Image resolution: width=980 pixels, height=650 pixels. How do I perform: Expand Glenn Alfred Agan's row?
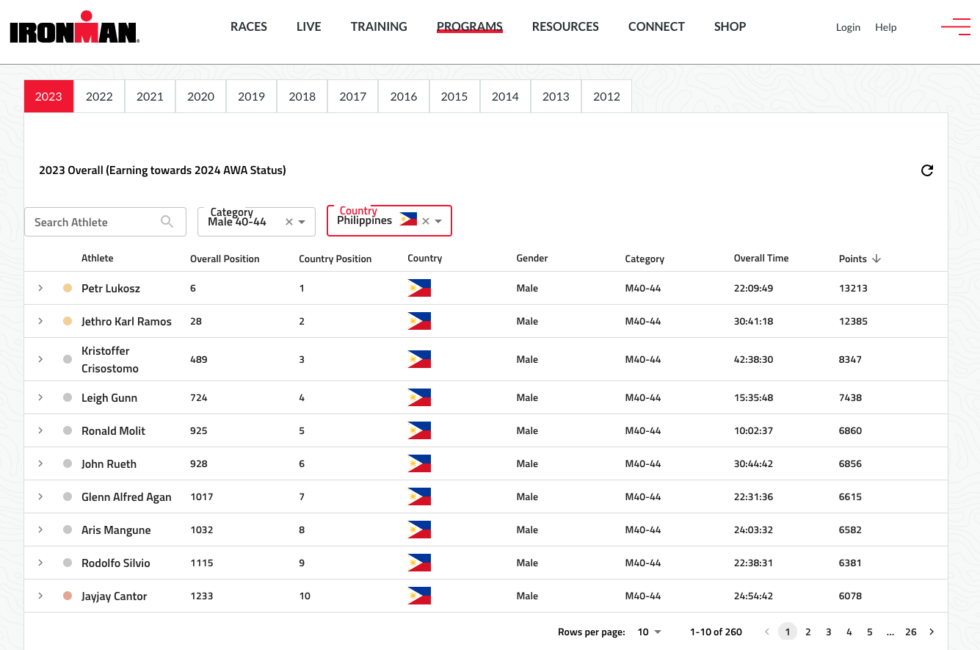pos(41,497)
